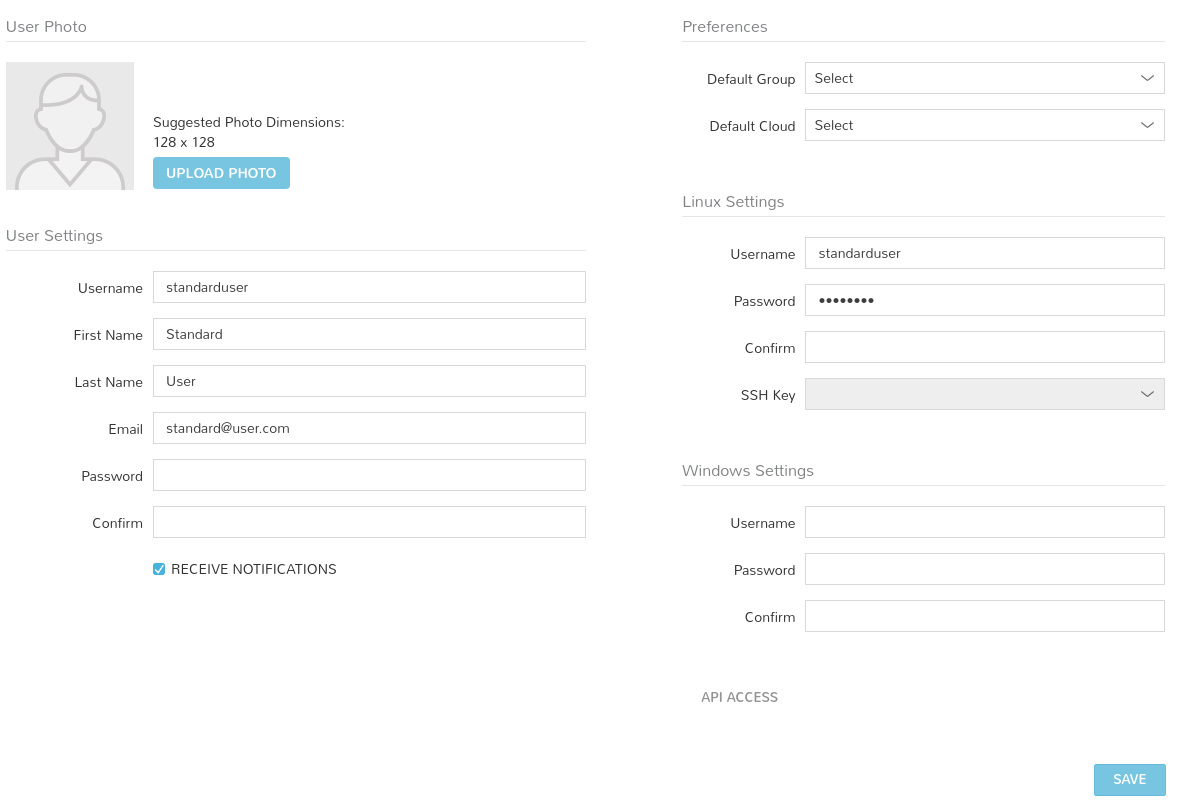This screenshot has height=804, width=1179.
Task: Click the Email input field
Action: [369, 428]
